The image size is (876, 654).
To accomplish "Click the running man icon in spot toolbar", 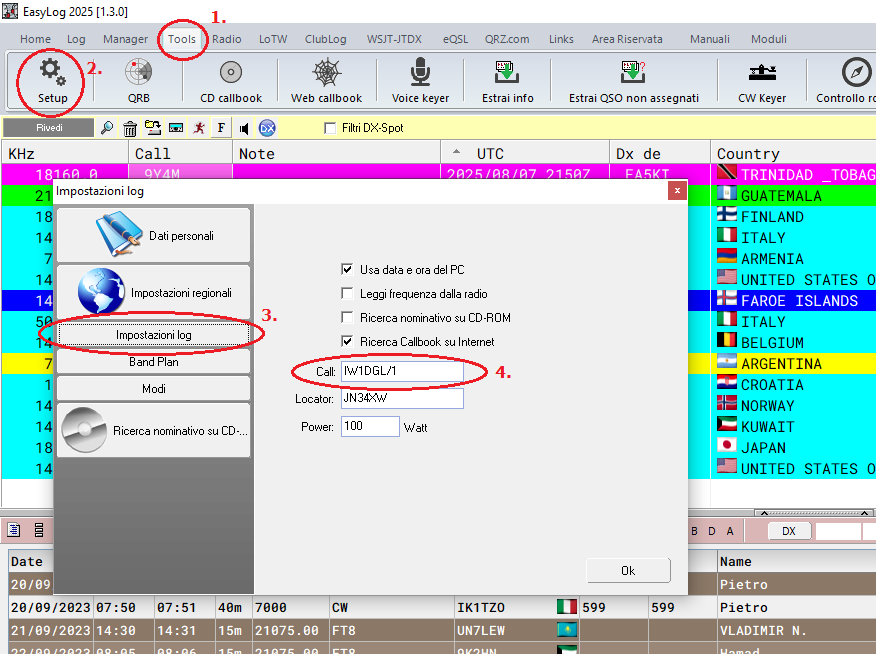I will (x=199, y=128).
